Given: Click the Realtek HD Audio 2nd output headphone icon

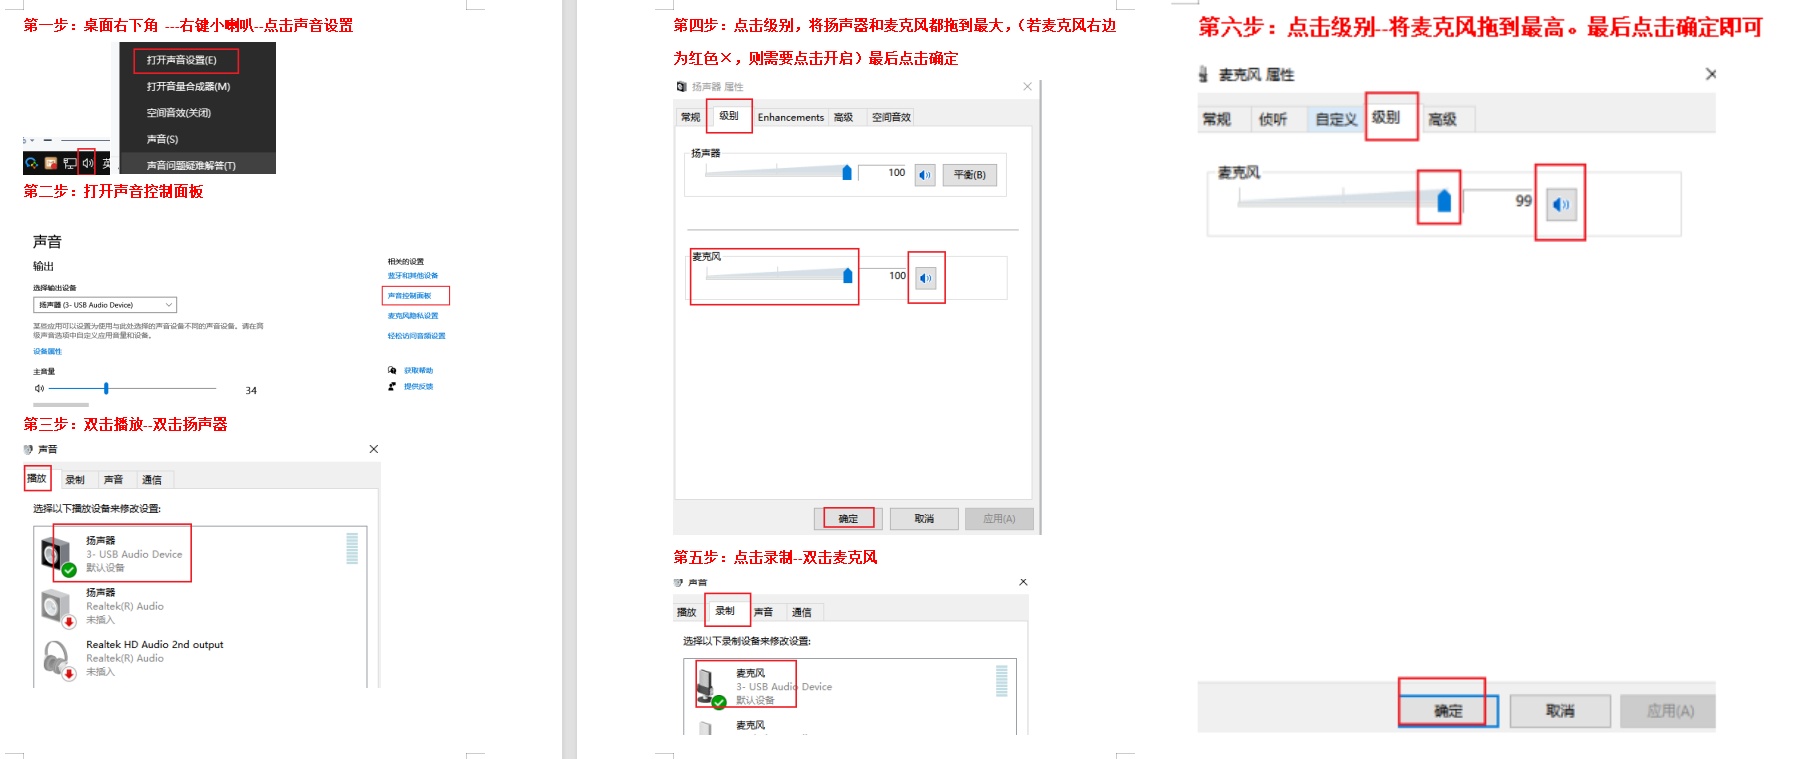Looking at the screenshot, I should (x=56, y=658).
